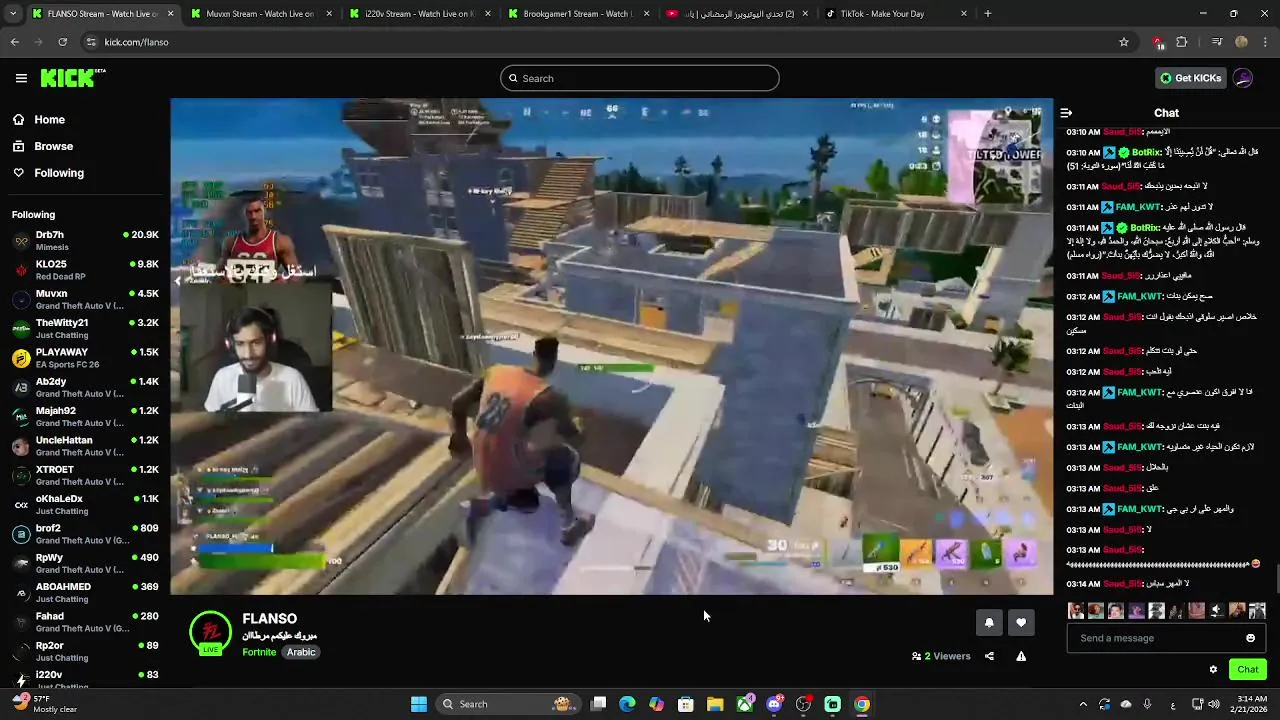Viewport: 1280px width, 720px height.
Task: Open Microsoft Edge from taskbar
Action: coord(627,704)
